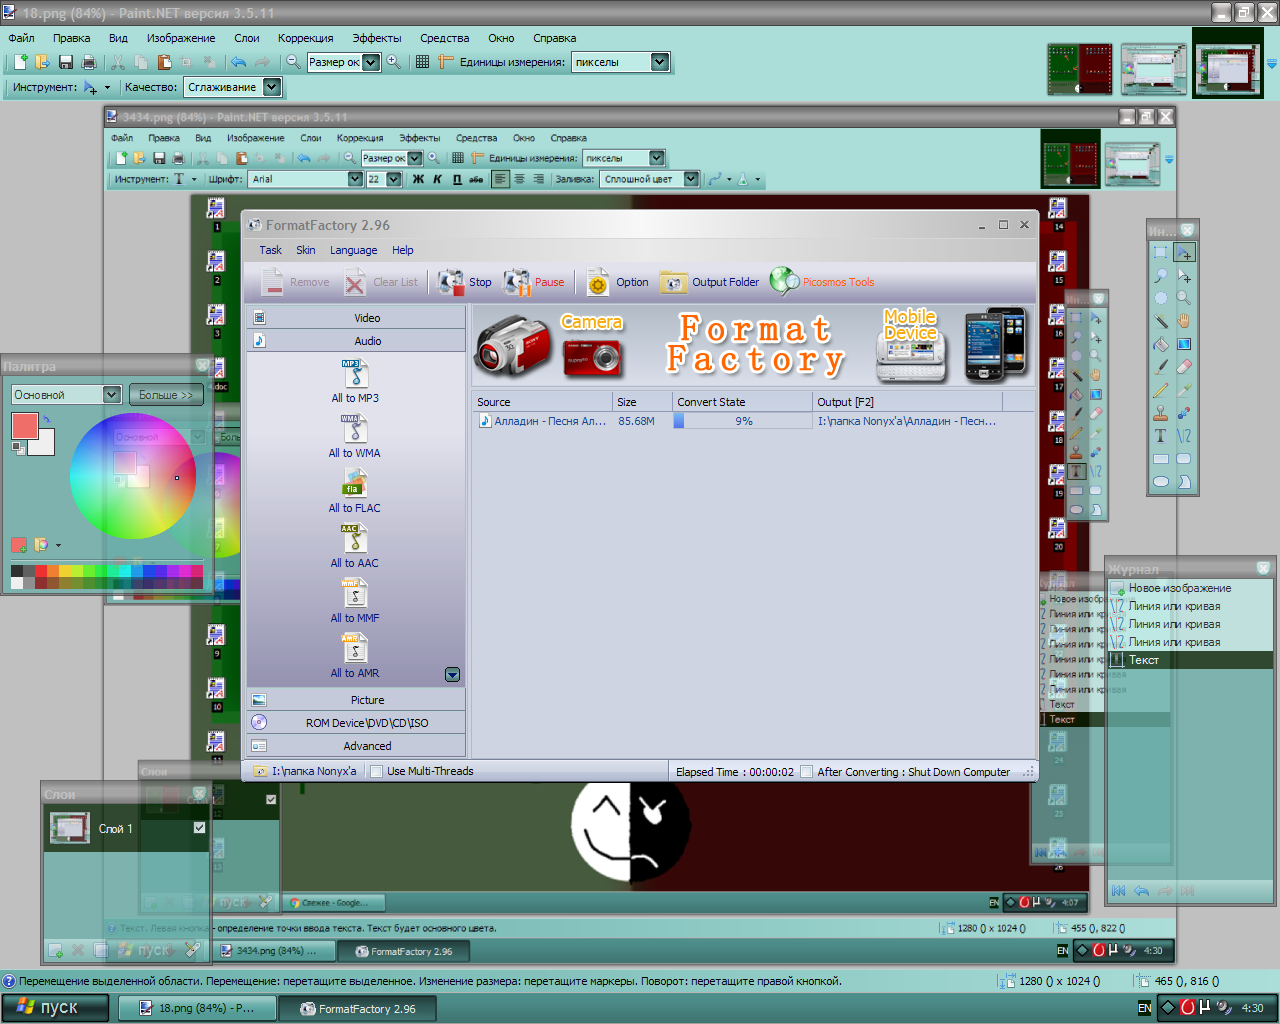Click the Windows пуск start button
Image resolution: width=1280 pixels, height=1024 pixels.
(x=55, y=1008)
